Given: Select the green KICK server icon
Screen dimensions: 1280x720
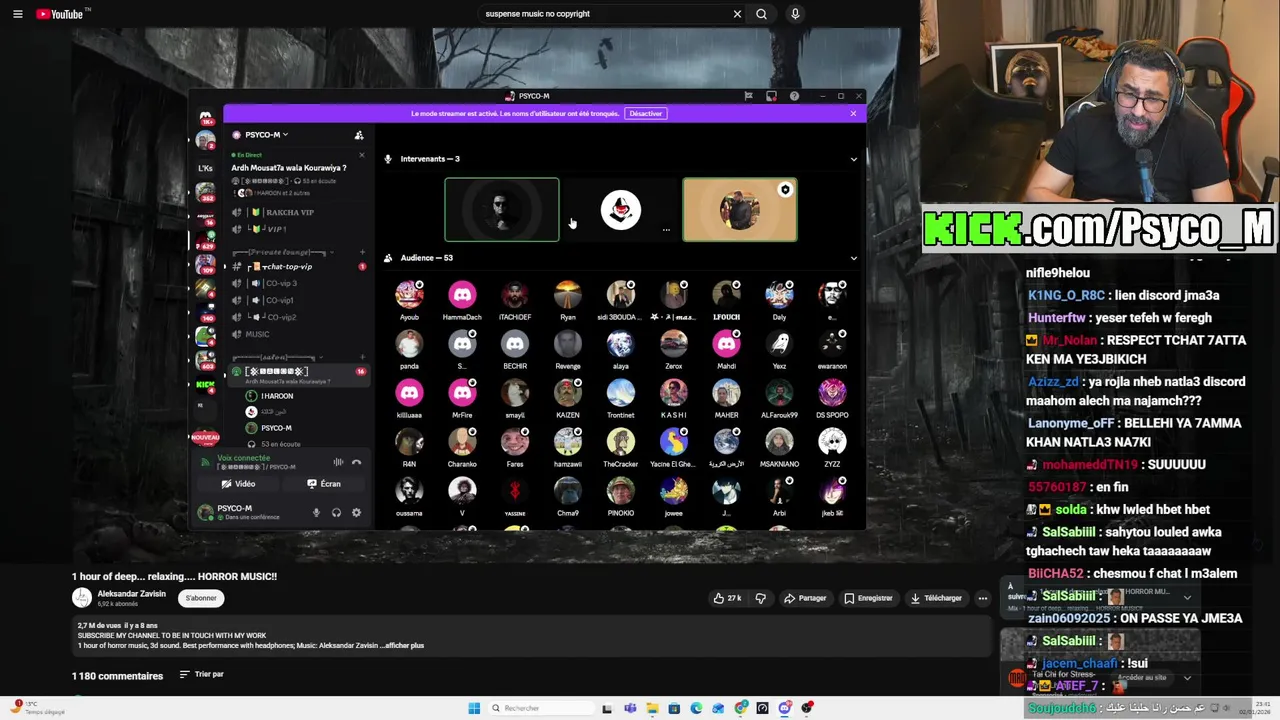Looking at the screenshot, I should [205, 385].
